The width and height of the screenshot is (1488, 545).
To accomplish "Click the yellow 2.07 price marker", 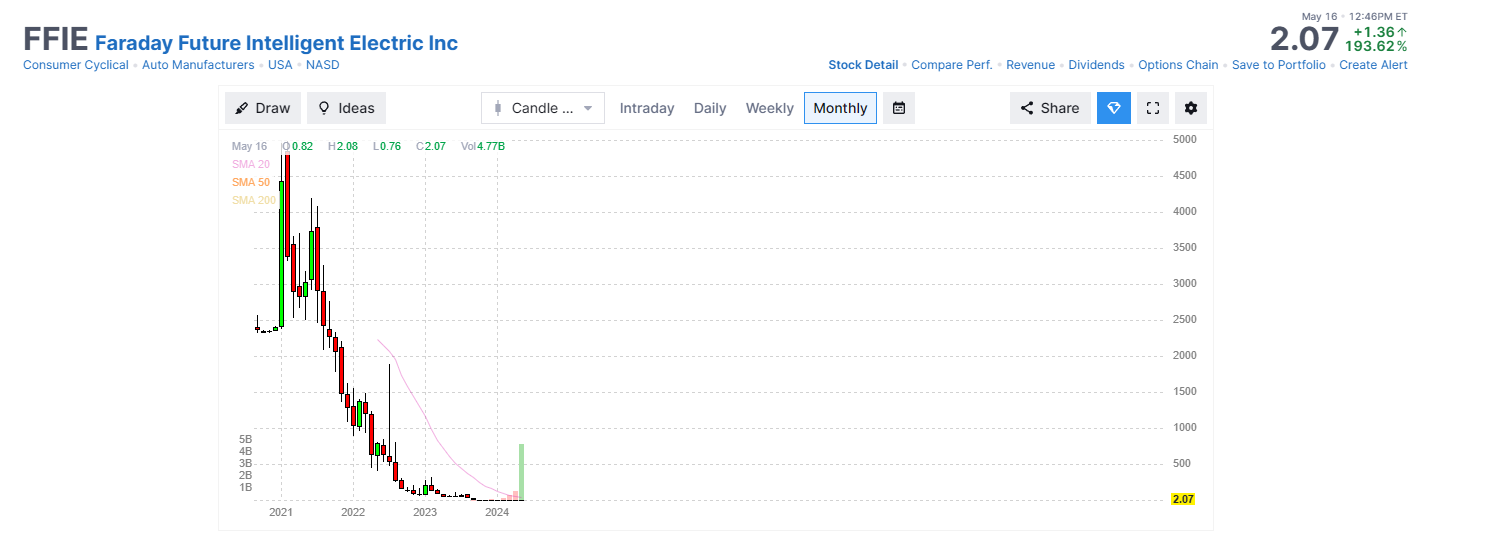I will (x=1183, y=499).
